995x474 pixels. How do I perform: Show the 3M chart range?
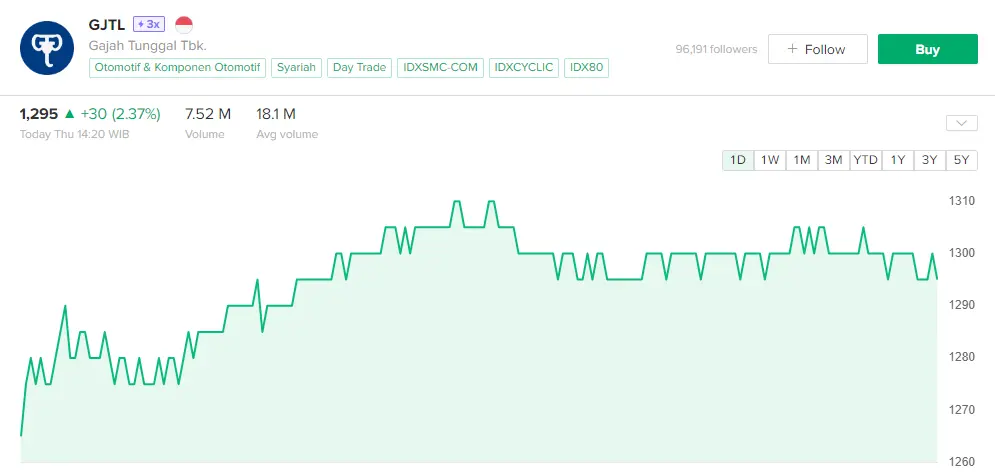click(x=833, y=160)
